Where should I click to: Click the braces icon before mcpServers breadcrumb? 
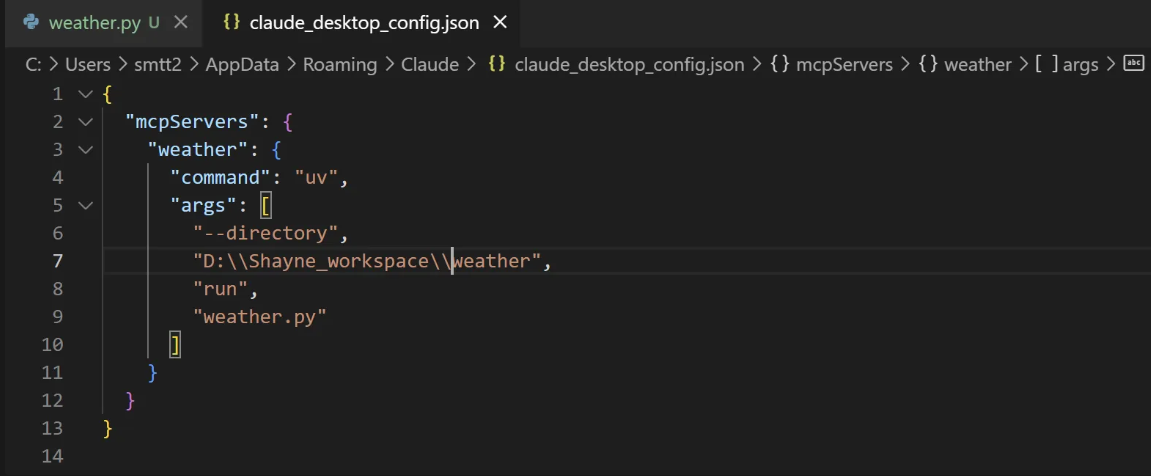(x=780, y=65)
